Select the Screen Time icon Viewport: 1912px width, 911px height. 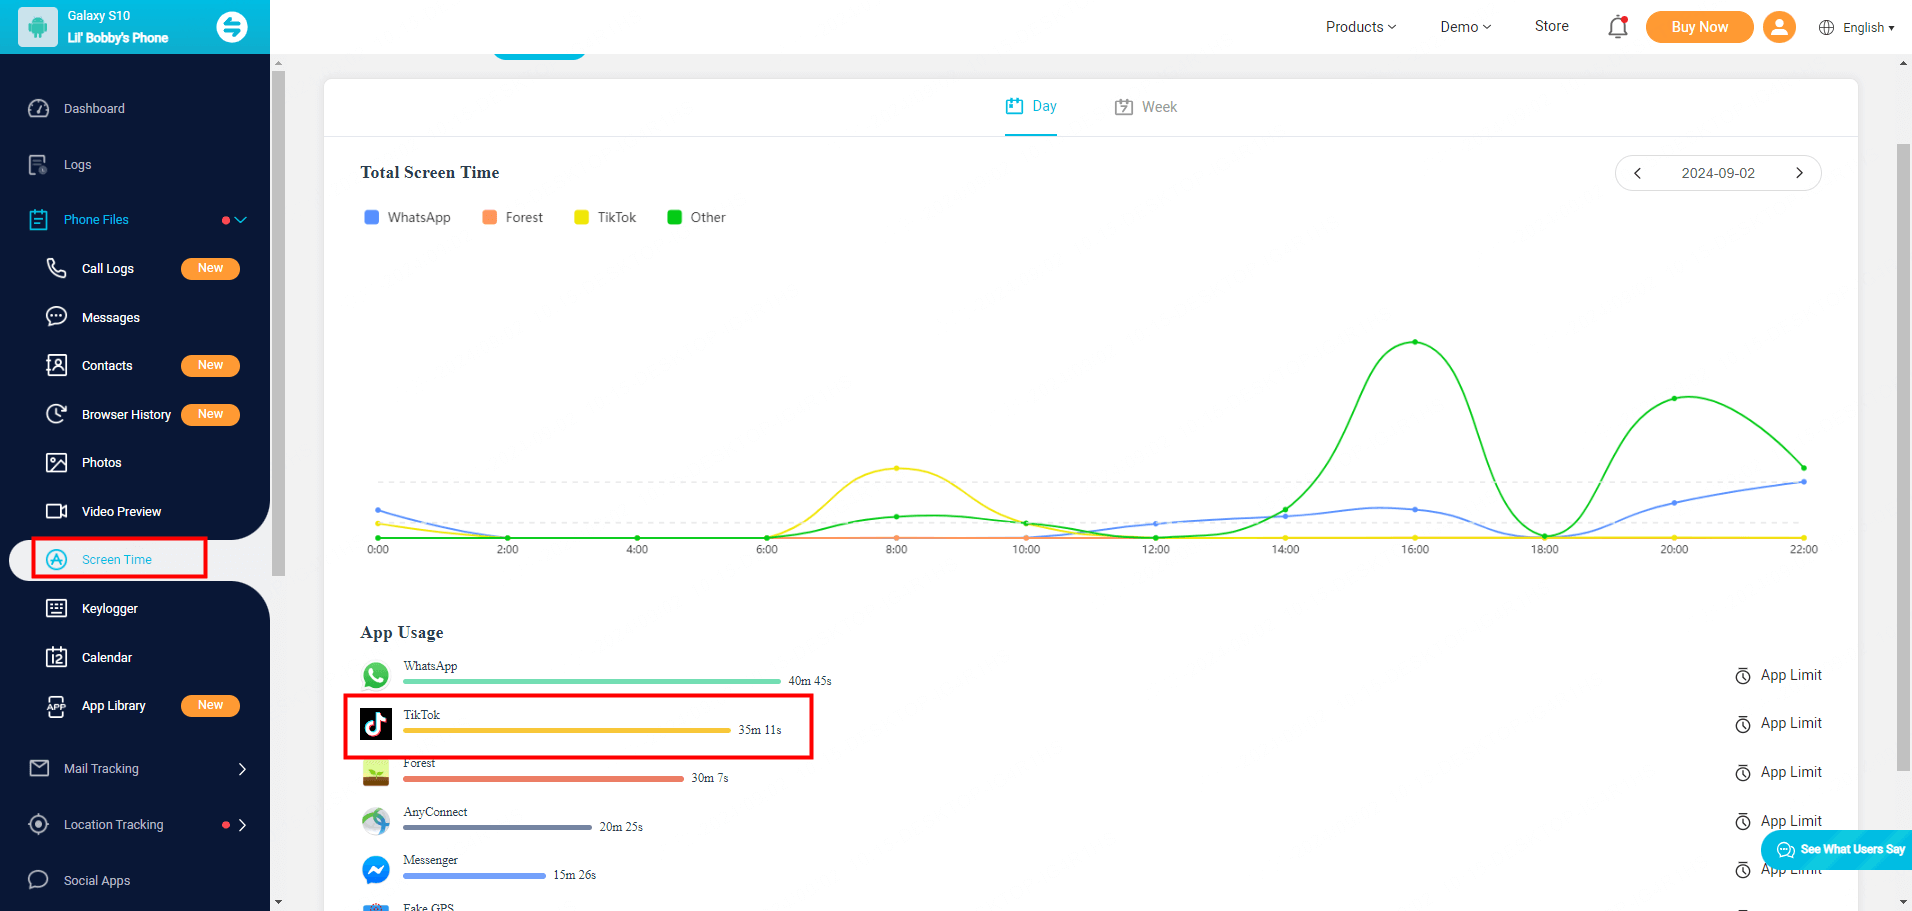pyautogui.click(x=57, y=560)
